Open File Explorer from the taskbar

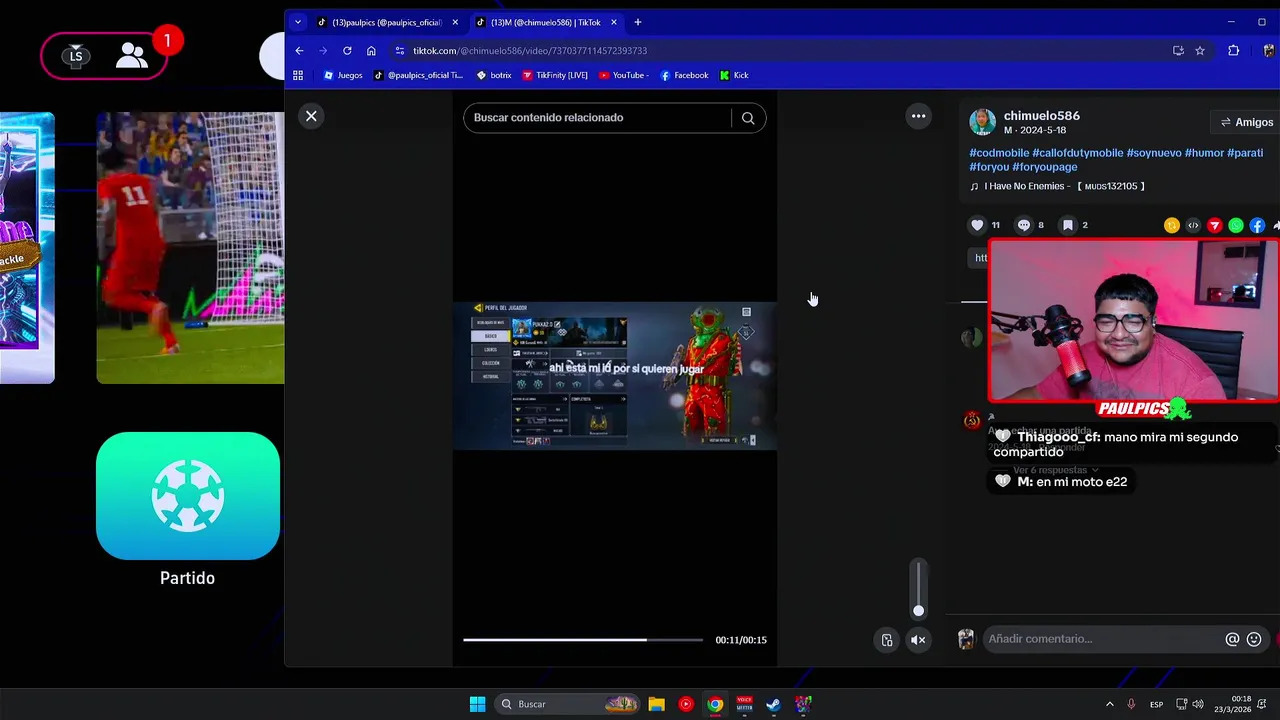(x=656, y=704)
